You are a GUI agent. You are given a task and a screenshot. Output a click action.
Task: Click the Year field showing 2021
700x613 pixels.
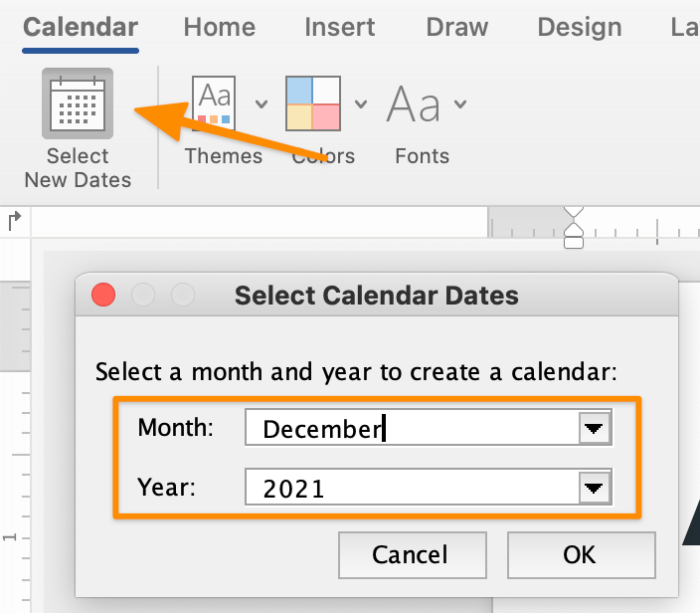(x=410, y=488)
